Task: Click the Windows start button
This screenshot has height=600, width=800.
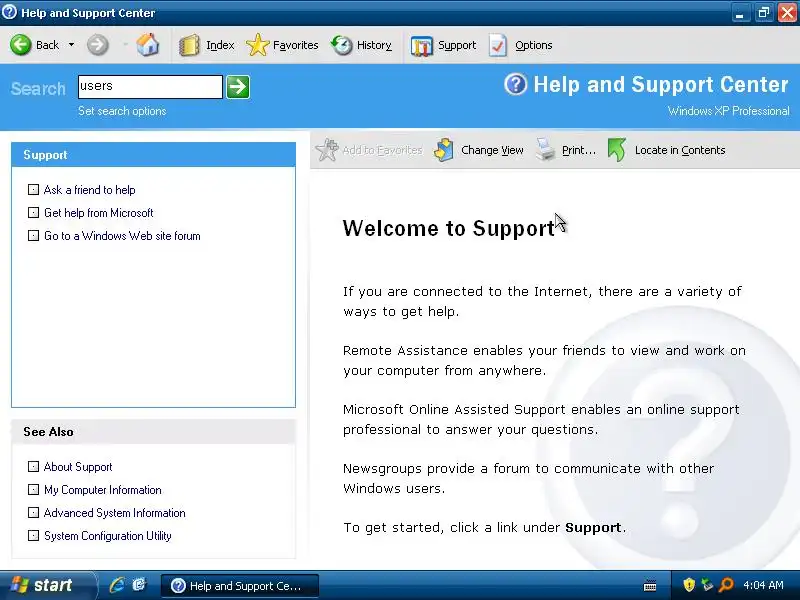Action: 46,585
